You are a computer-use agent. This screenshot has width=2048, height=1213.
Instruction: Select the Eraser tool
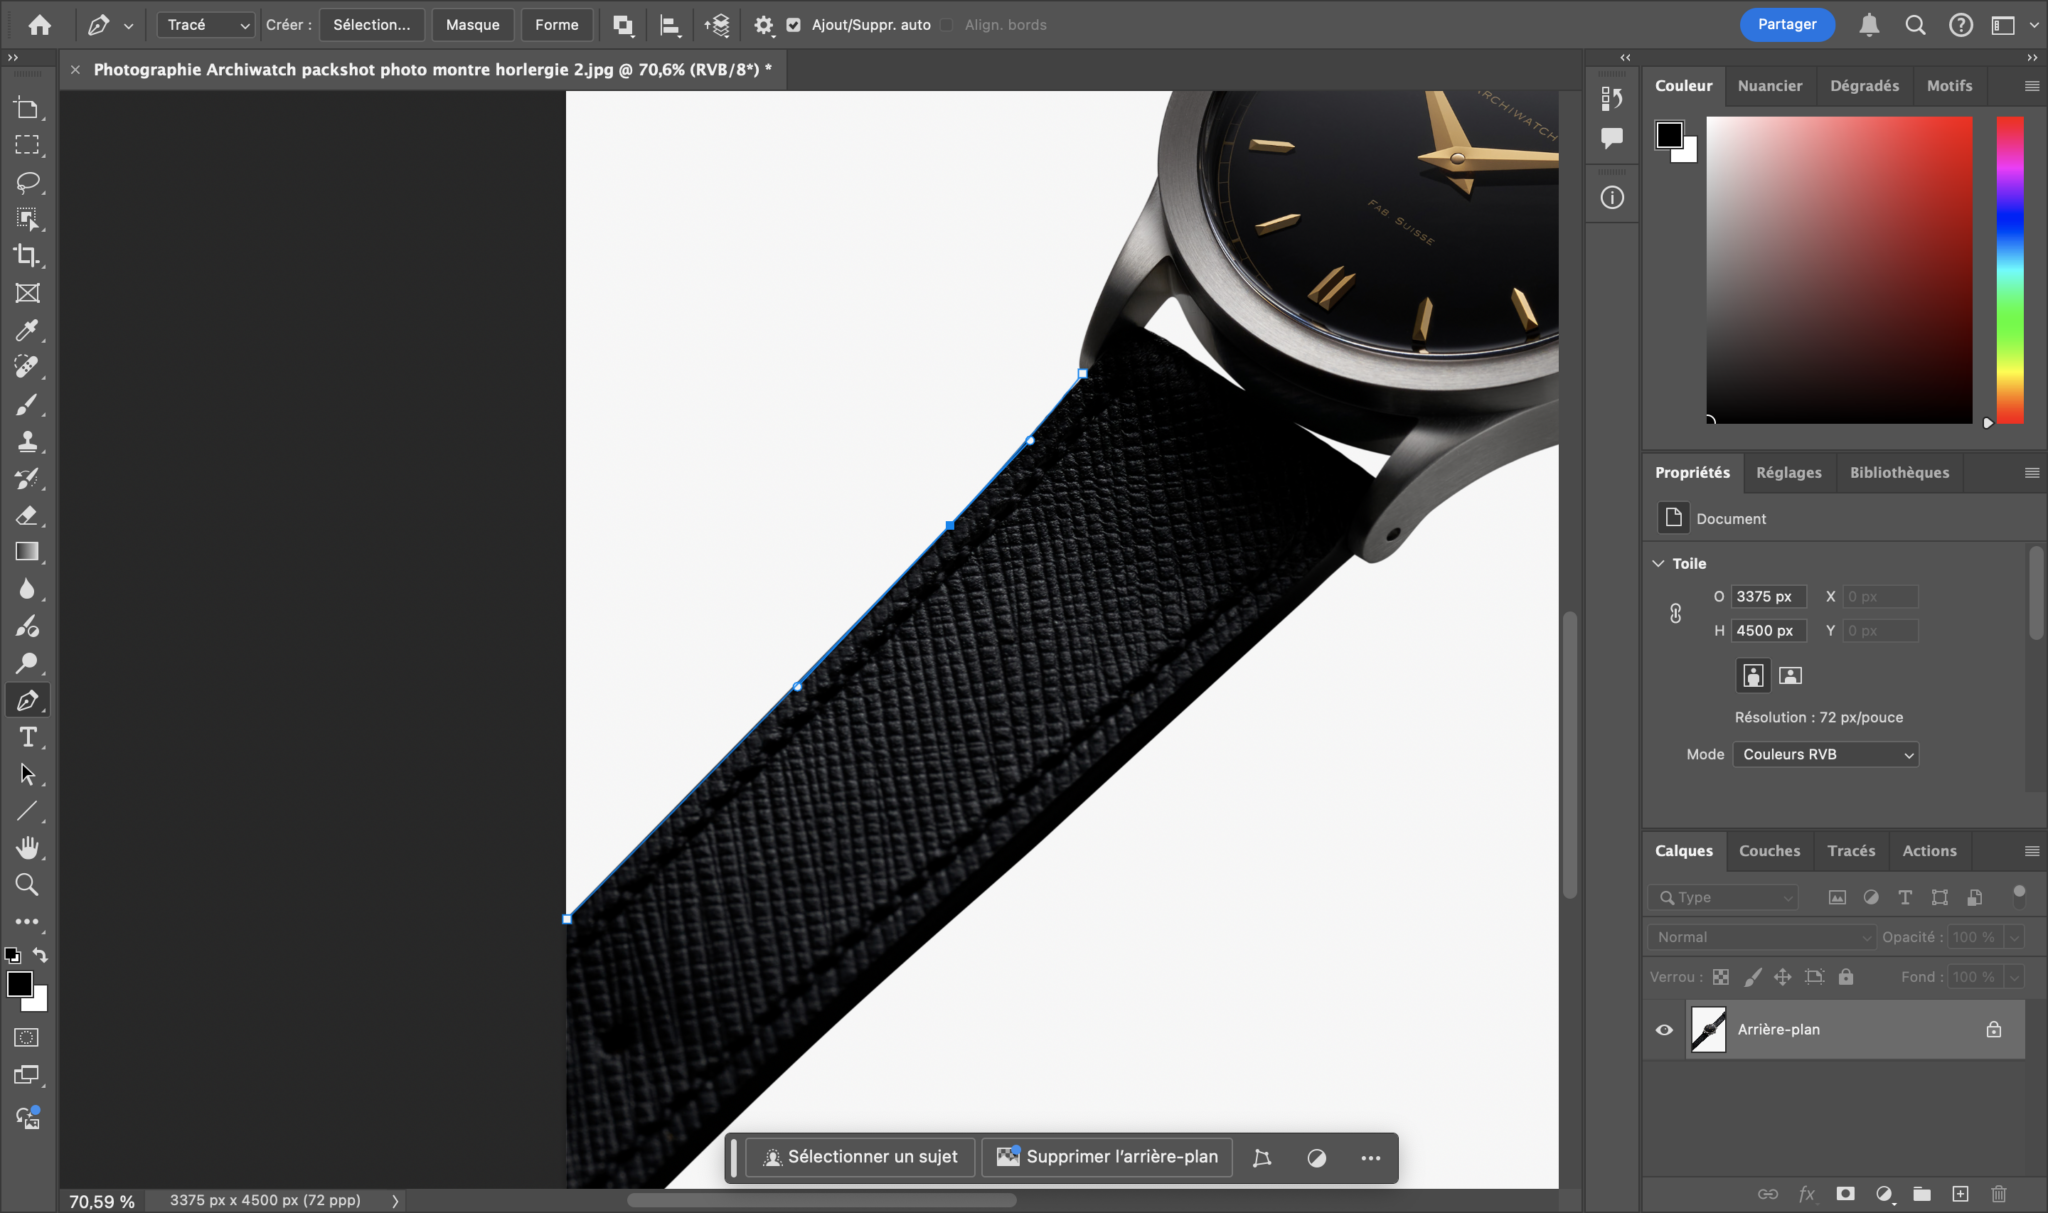[x=27, y=515]
